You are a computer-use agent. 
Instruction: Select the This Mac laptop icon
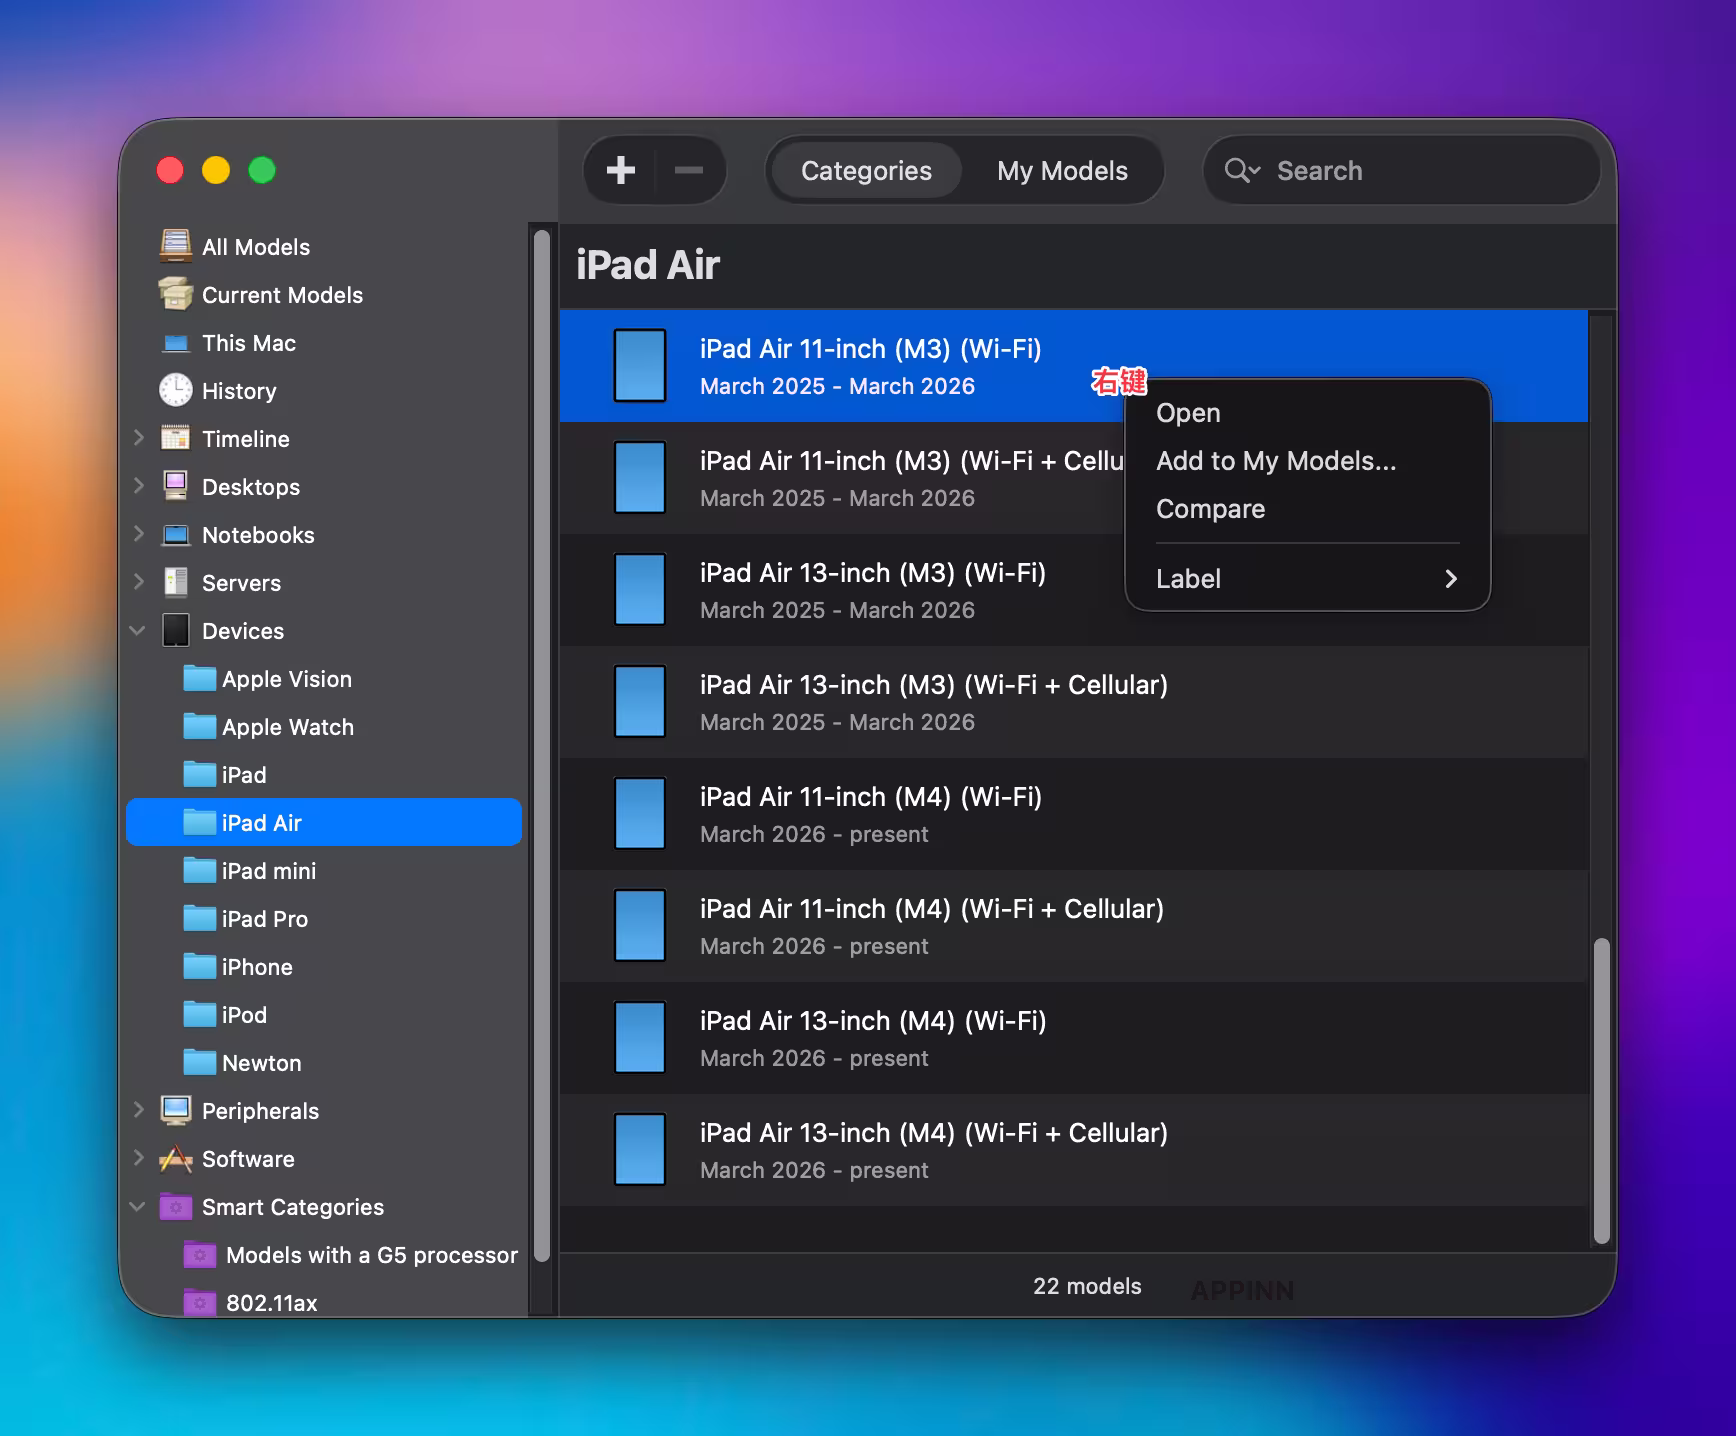pos(176,343)
